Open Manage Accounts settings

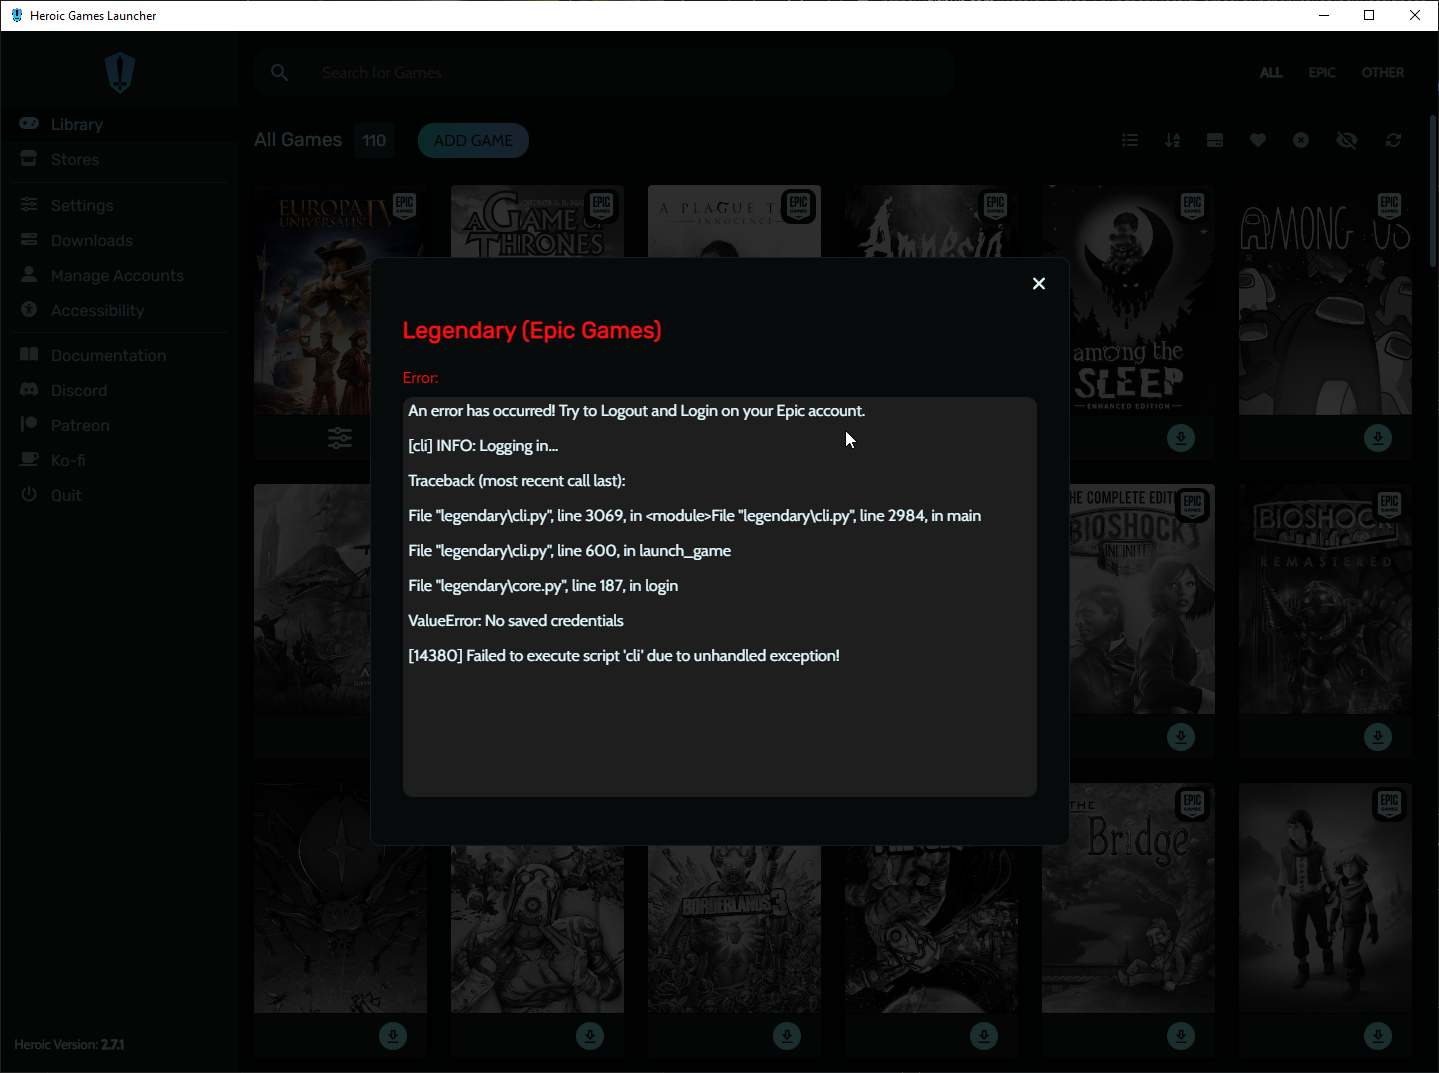117,275
